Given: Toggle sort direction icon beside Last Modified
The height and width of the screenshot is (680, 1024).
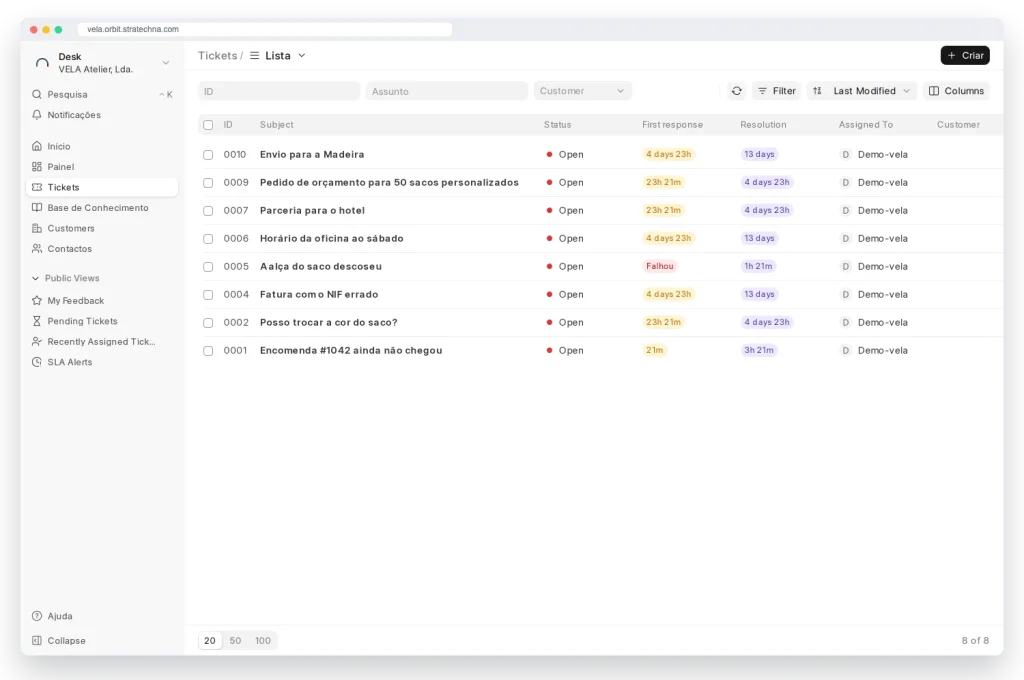Looking at the screenshot, I should (x=817, y=91).
